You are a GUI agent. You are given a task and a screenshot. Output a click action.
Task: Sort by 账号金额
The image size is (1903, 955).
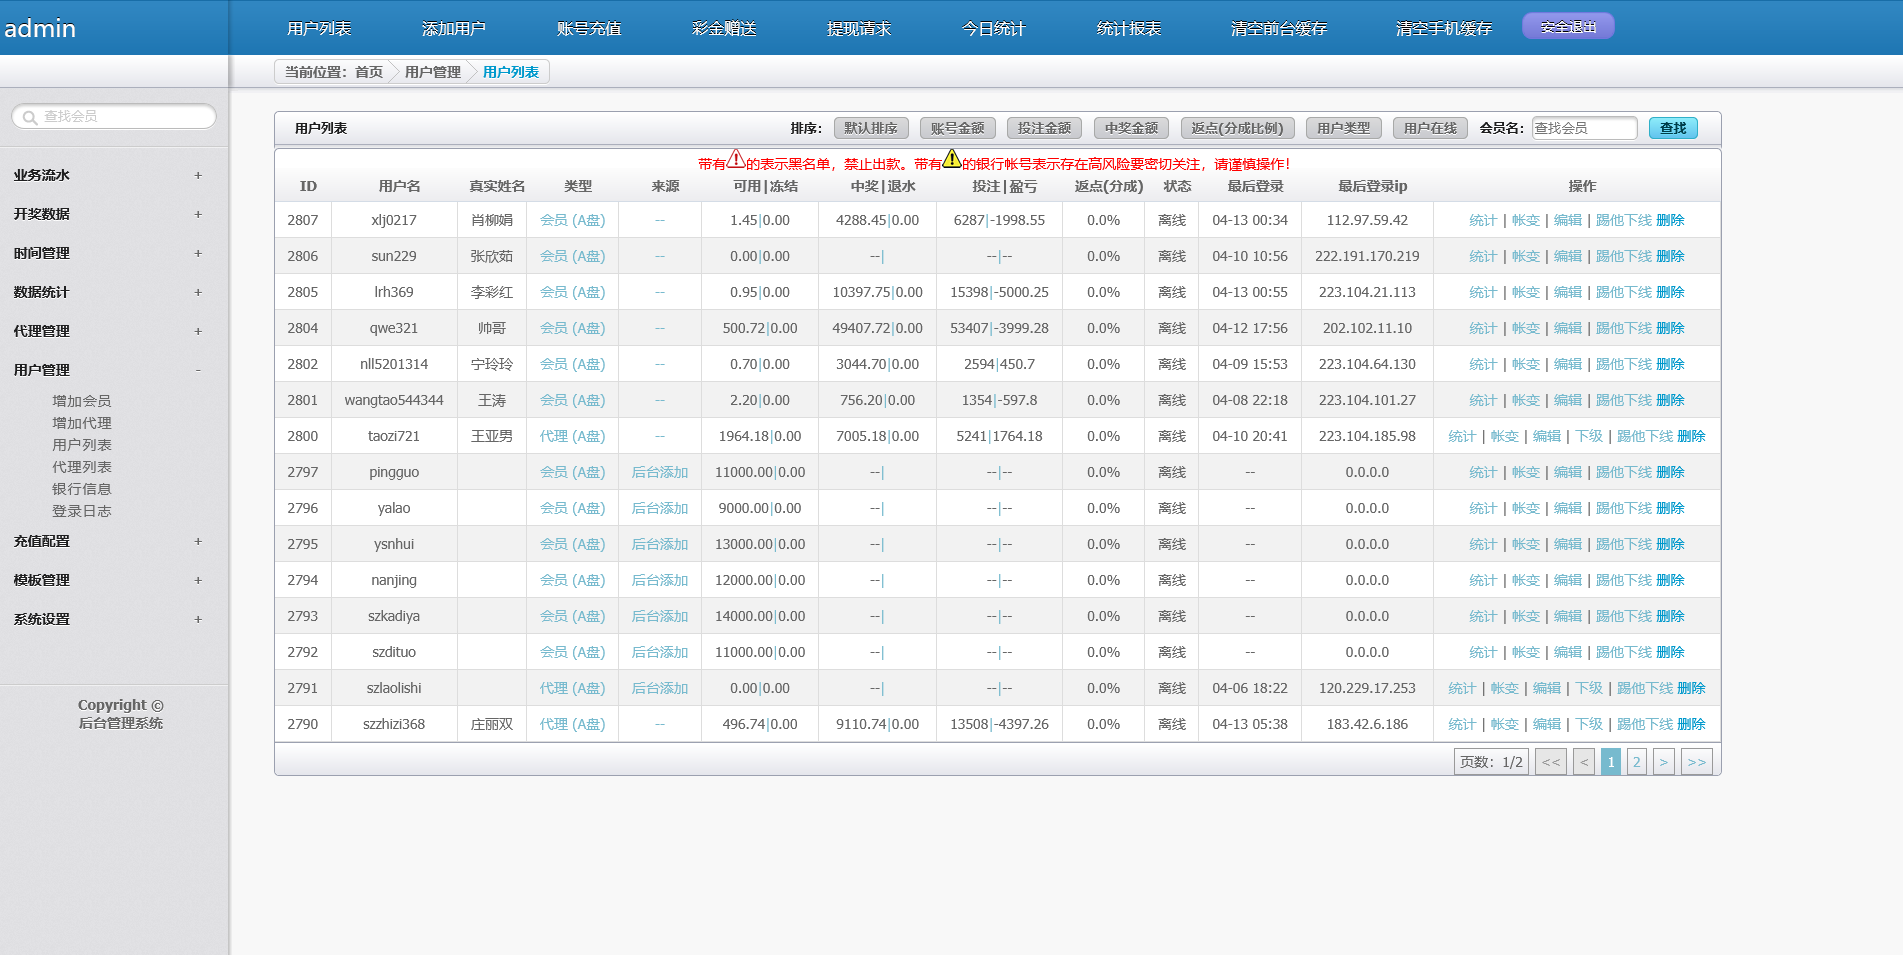958,128
